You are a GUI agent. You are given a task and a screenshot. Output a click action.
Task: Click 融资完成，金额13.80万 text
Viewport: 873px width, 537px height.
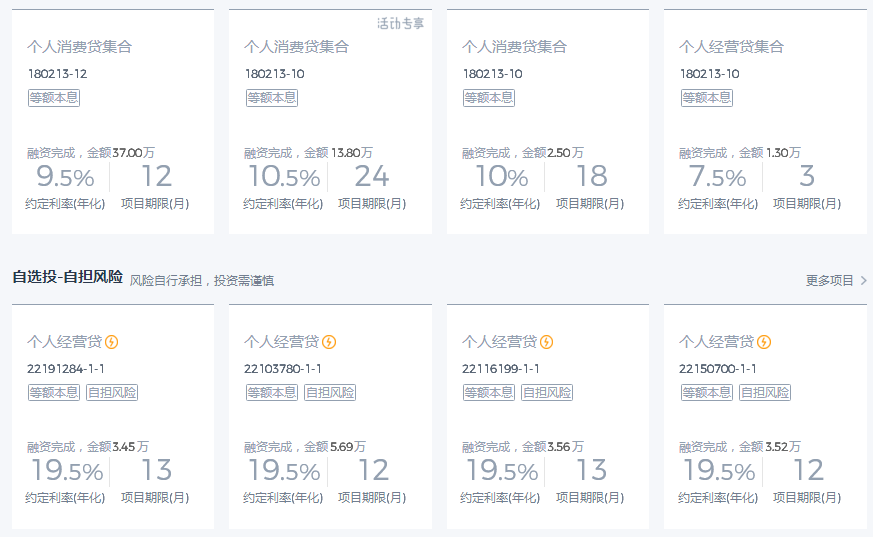tap(308, 152)
